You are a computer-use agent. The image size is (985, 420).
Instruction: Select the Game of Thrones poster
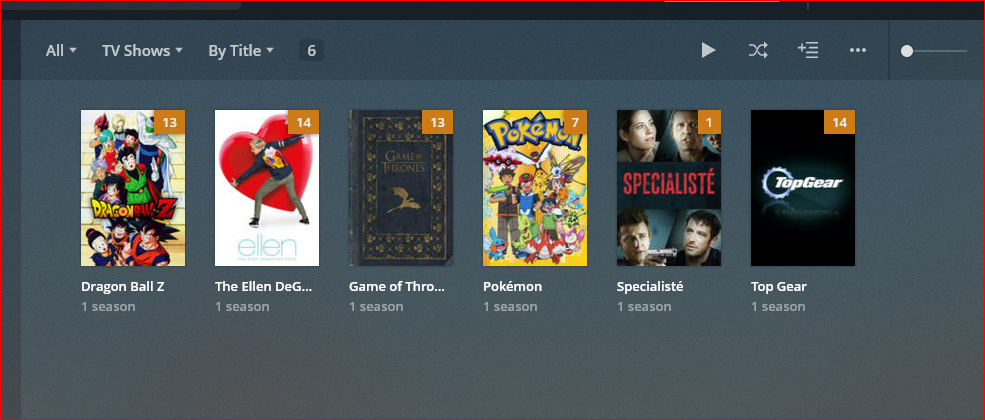tap(401, 188)
